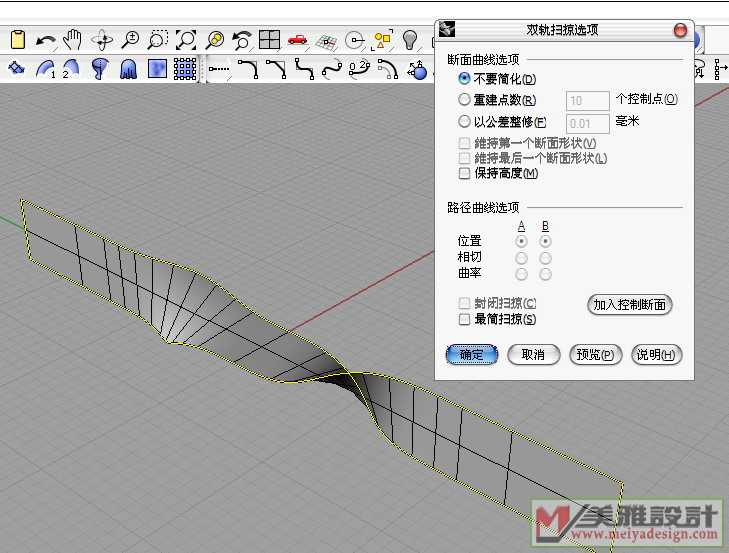Click the light bulb icon
Screen dimensions: 729x553
coord(410,40)
